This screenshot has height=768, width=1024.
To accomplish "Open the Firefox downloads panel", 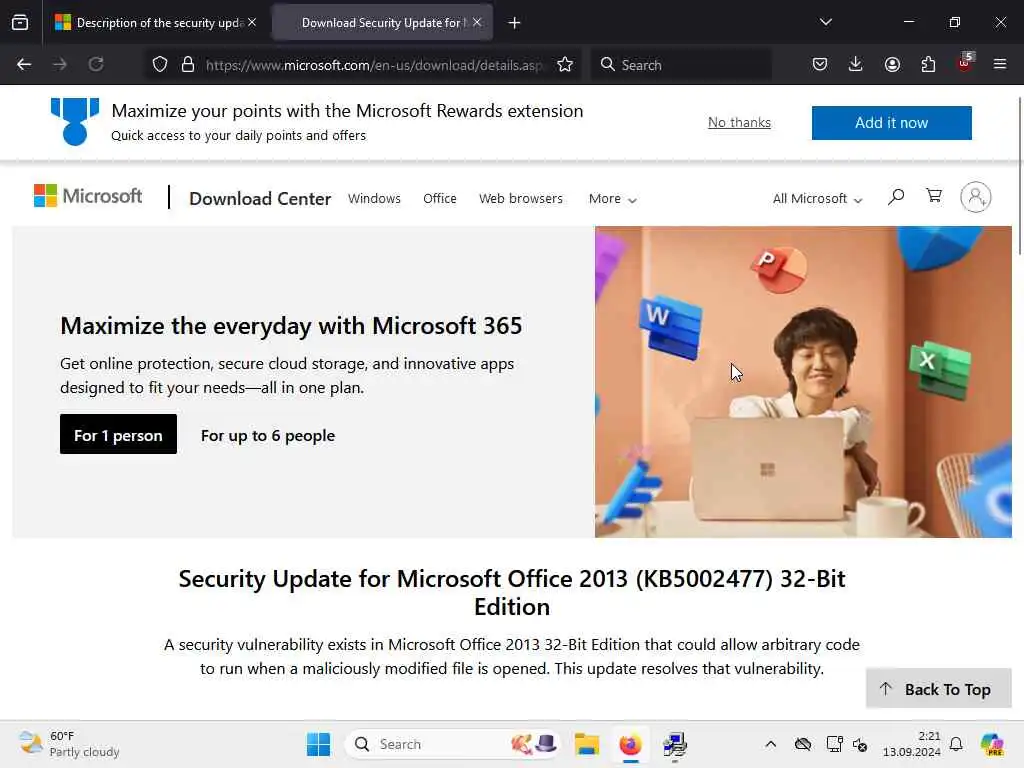I will [856, 64].
